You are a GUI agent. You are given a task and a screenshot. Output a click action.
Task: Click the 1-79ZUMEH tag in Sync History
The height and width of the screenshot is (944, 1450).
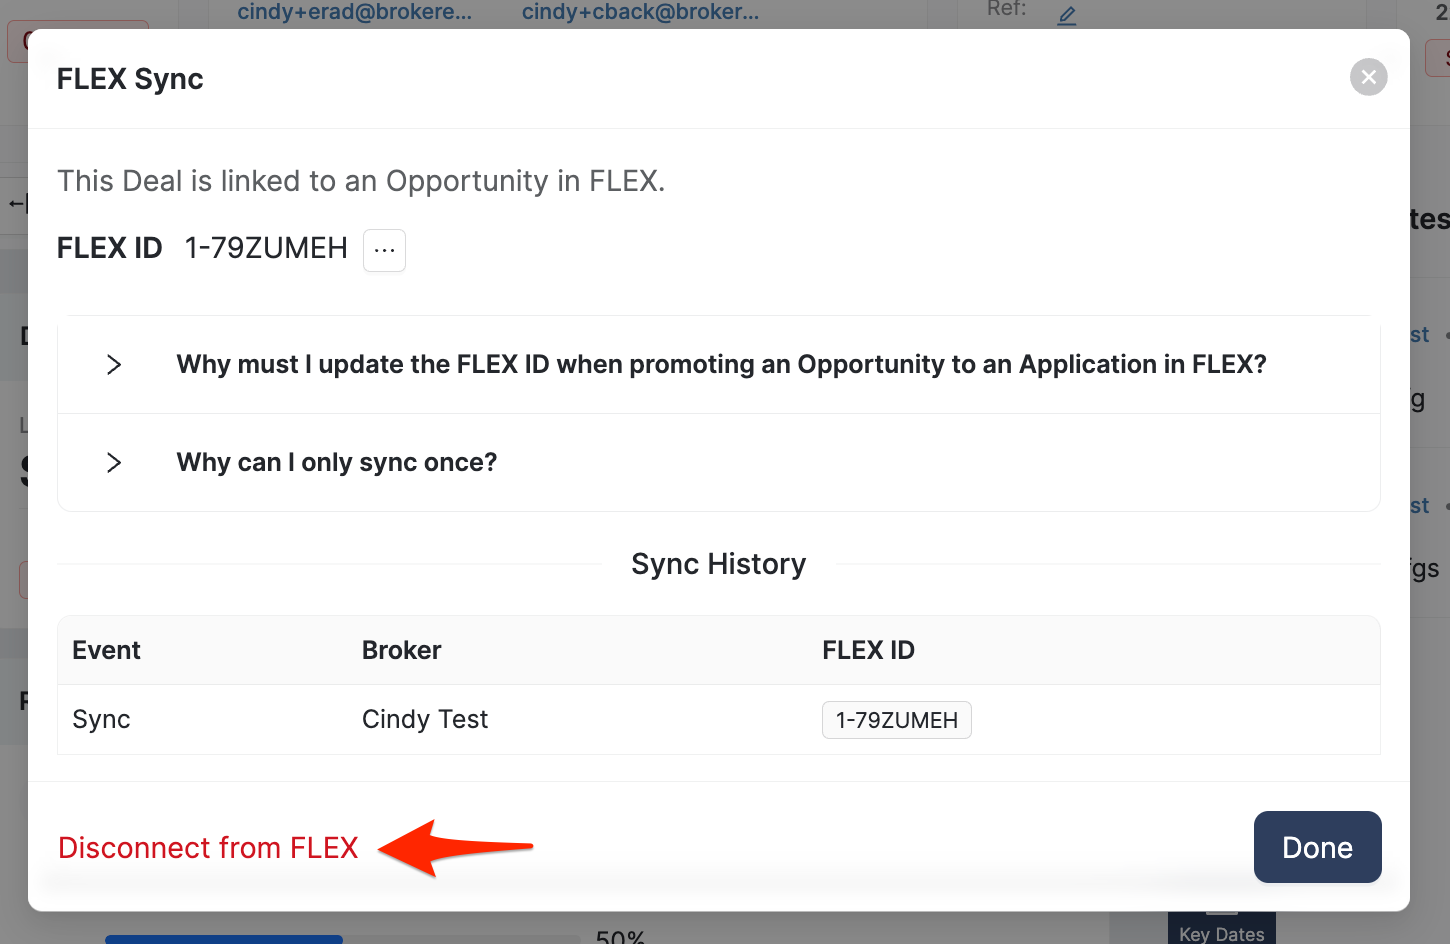pos(896,720)
